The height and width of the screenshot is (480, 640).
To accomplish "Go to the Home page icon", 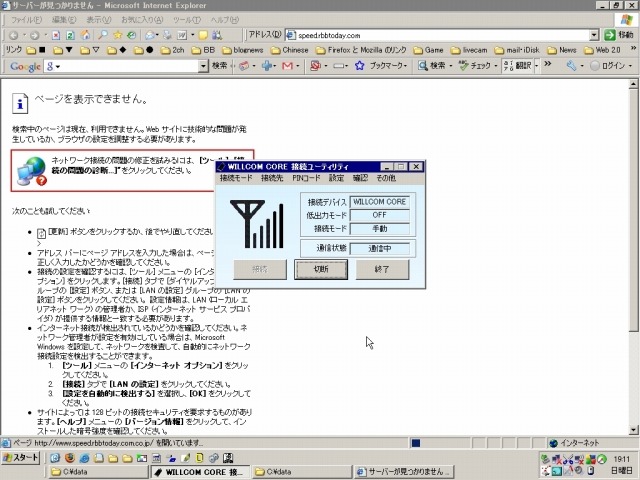I will click(85, 35).
